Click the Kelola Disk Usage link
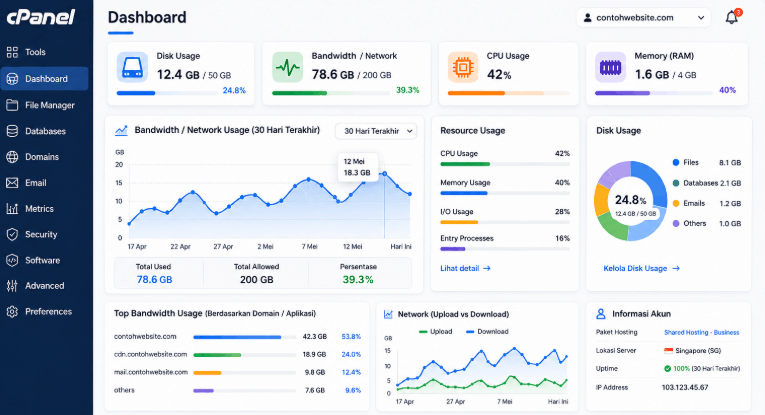The image size is (765, 415). click(x=641, y=268)
